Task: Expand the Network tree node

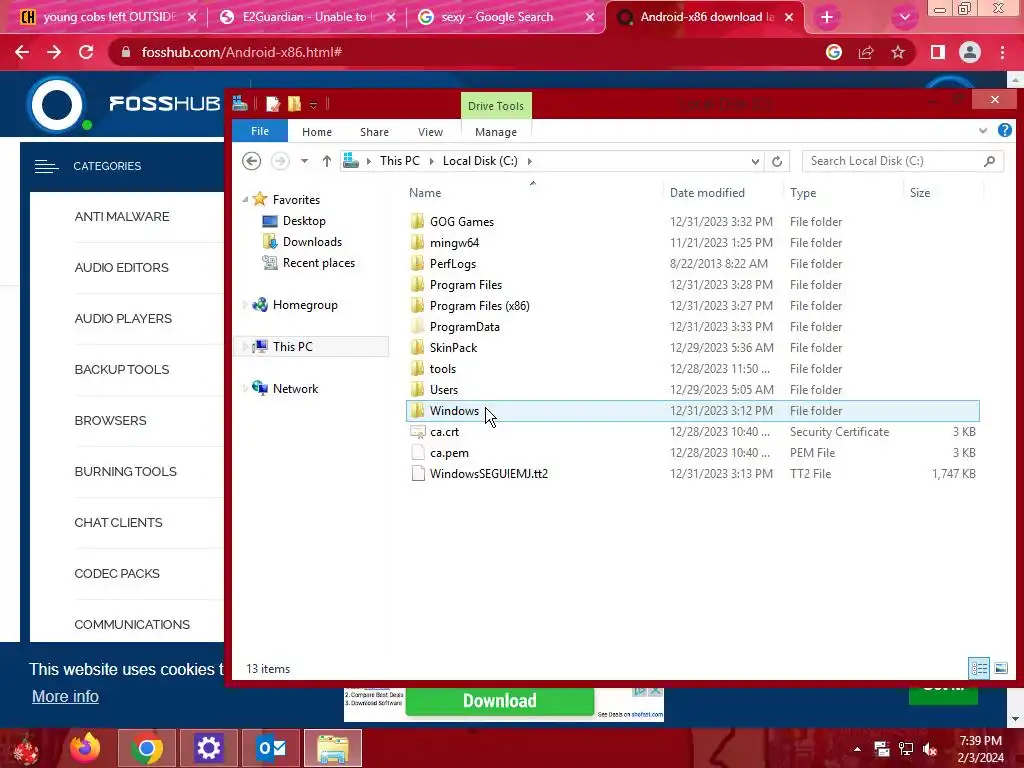Action: point(245,389)
